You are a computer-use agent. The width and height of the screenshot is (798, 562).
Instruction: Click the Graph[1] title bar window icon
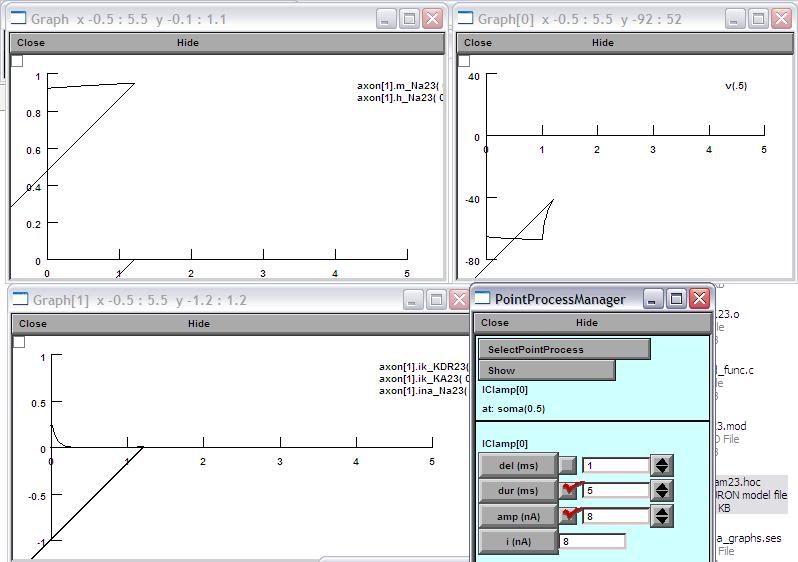[21, 300]
